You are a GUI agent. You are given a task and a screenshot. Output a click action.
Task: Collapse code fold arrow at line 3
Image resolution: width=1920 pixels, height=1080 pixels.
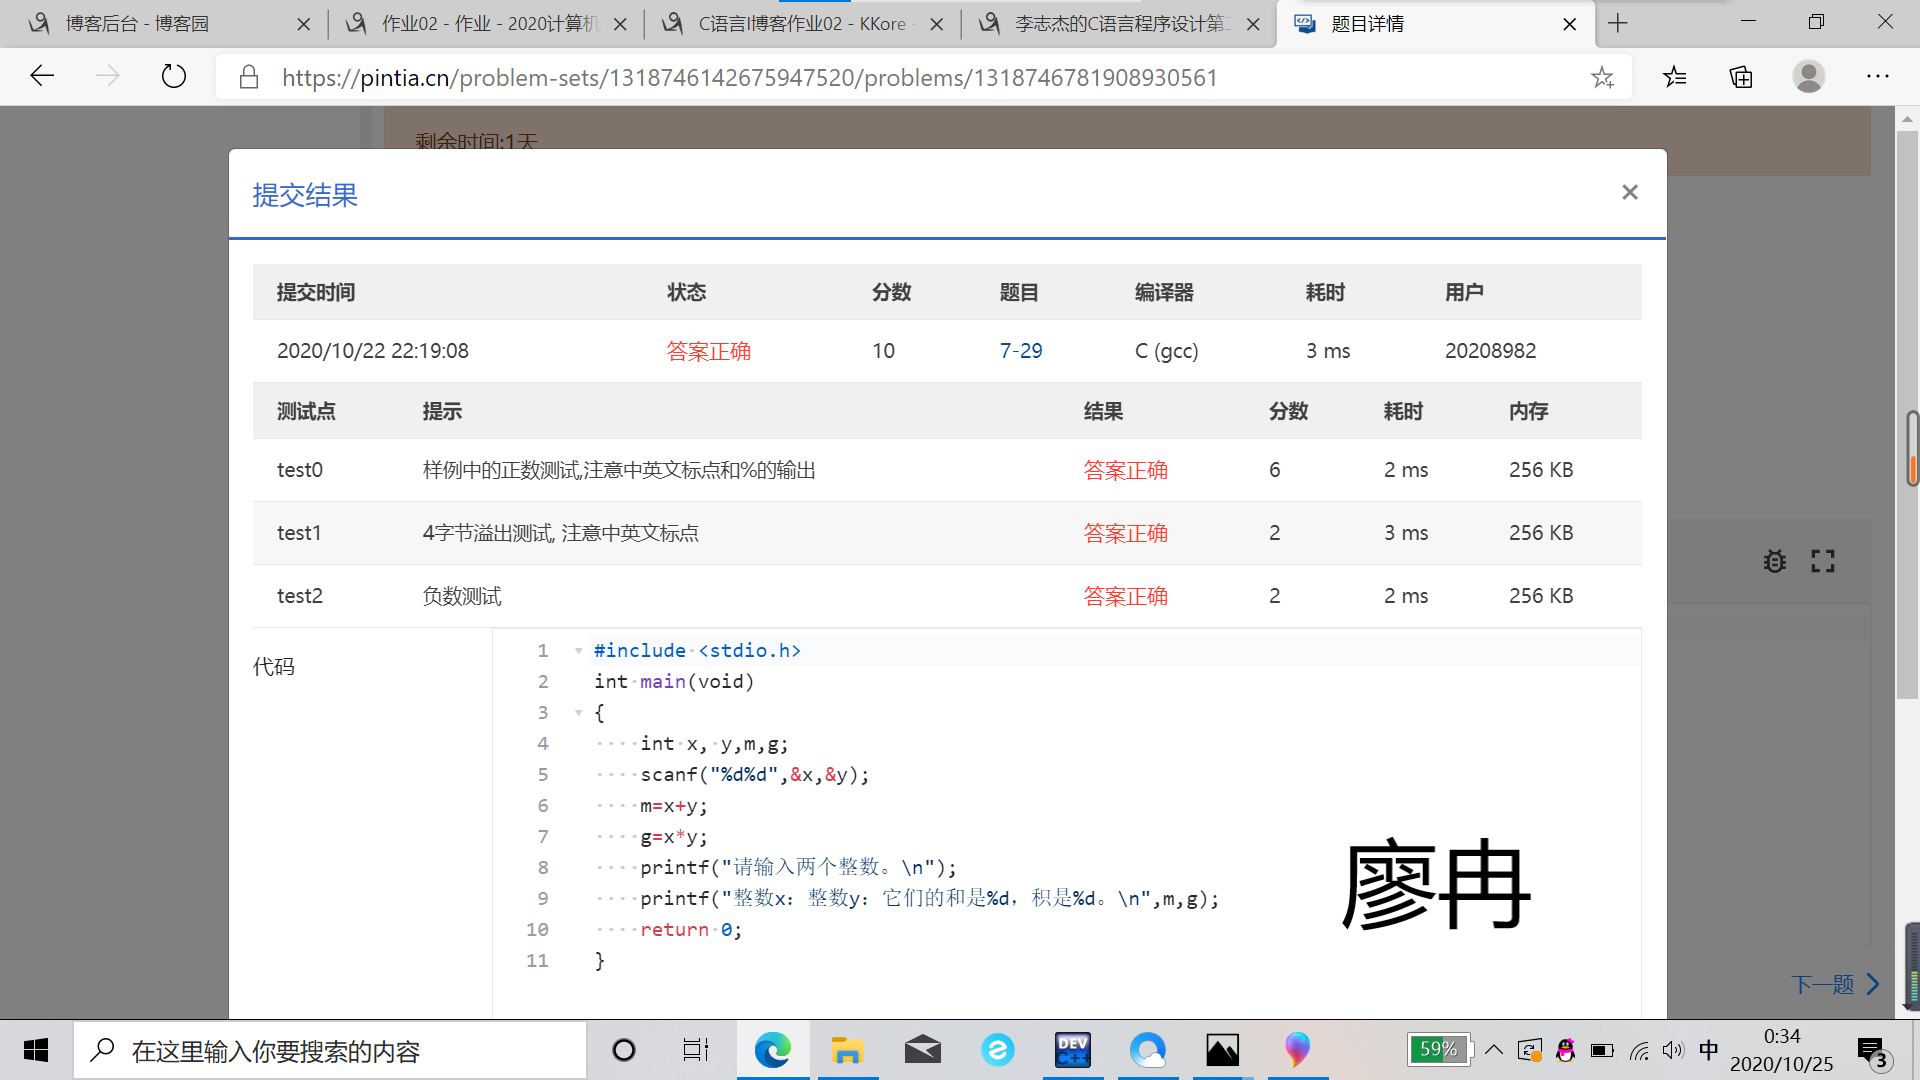click(578, 713)
